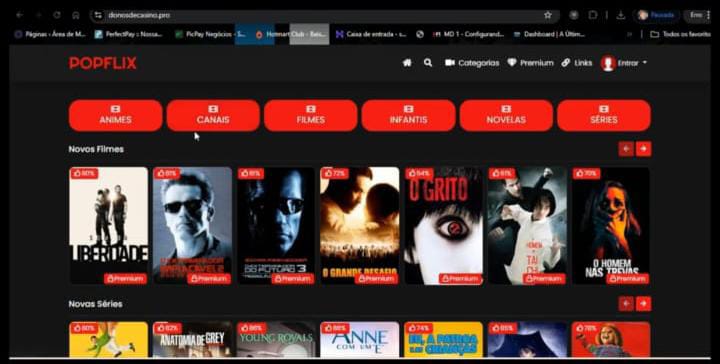Screen dimensions: 720x364
Task: Open the Todos os favoritos folder
Action: tap(681, 34)
